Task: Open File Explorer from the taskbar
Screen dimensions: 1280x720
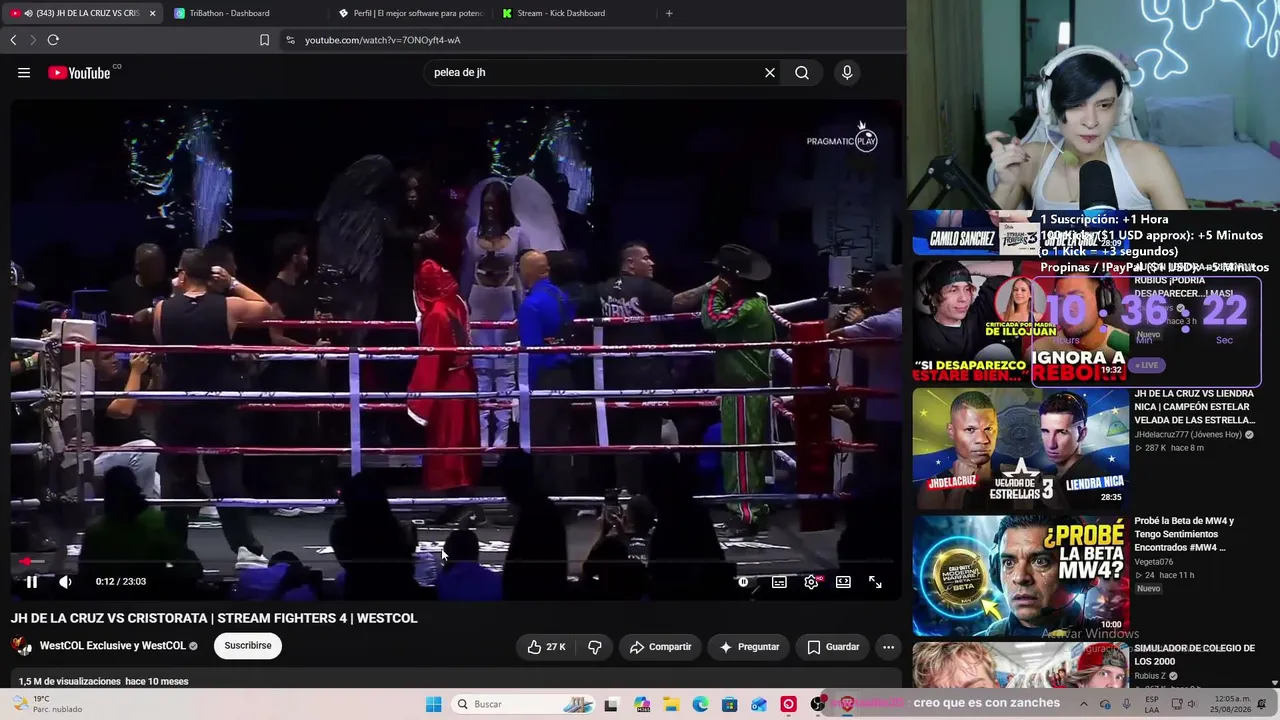Action: pyautogui.click(x=671, y=704)
